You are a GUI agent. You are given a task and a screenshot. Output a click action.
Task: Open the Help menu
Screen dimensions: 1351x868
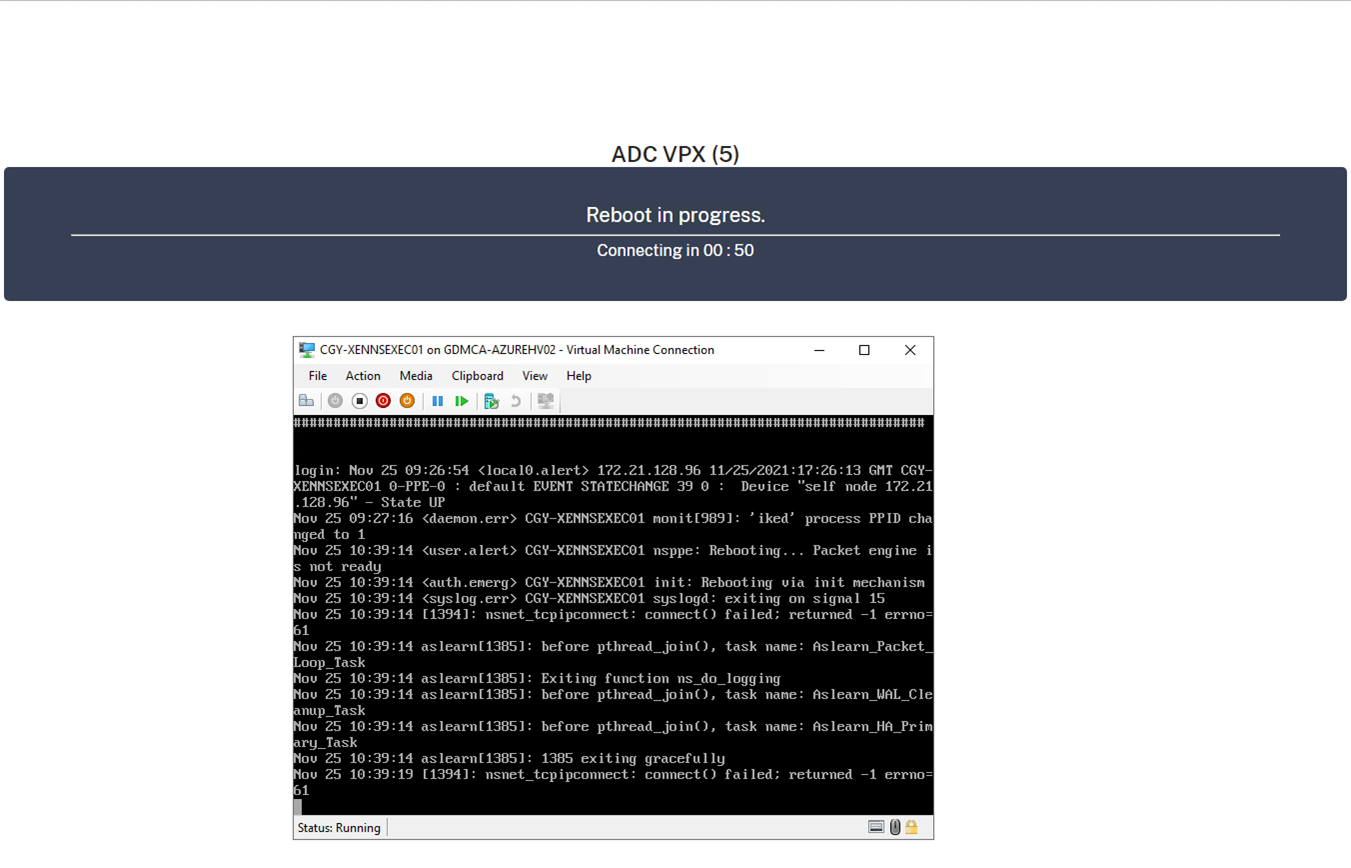tap(579, 376)
